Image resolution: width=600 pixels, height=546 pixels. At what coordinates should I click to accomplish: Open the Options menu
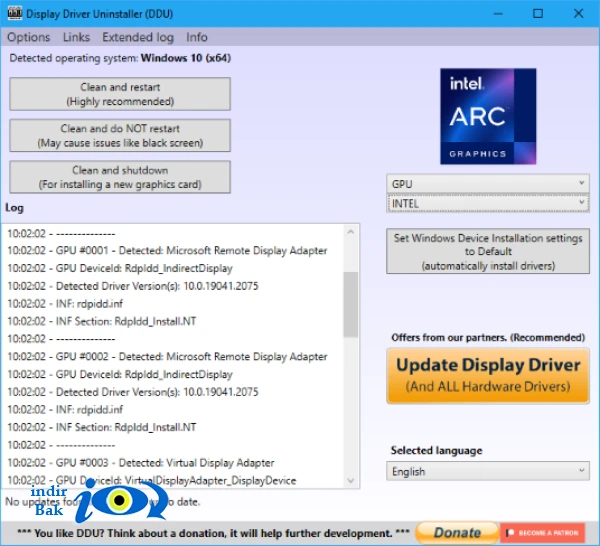click(29, 37)
